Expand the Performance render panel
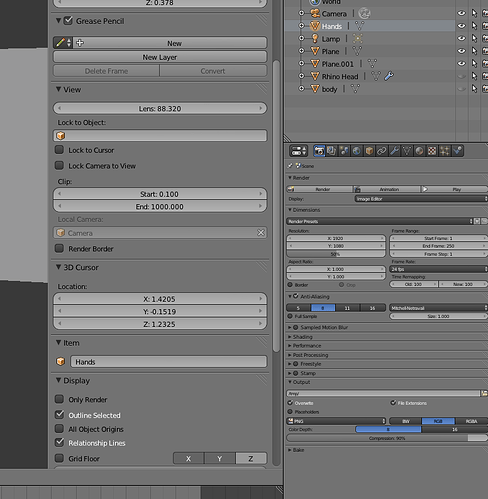 290,346
